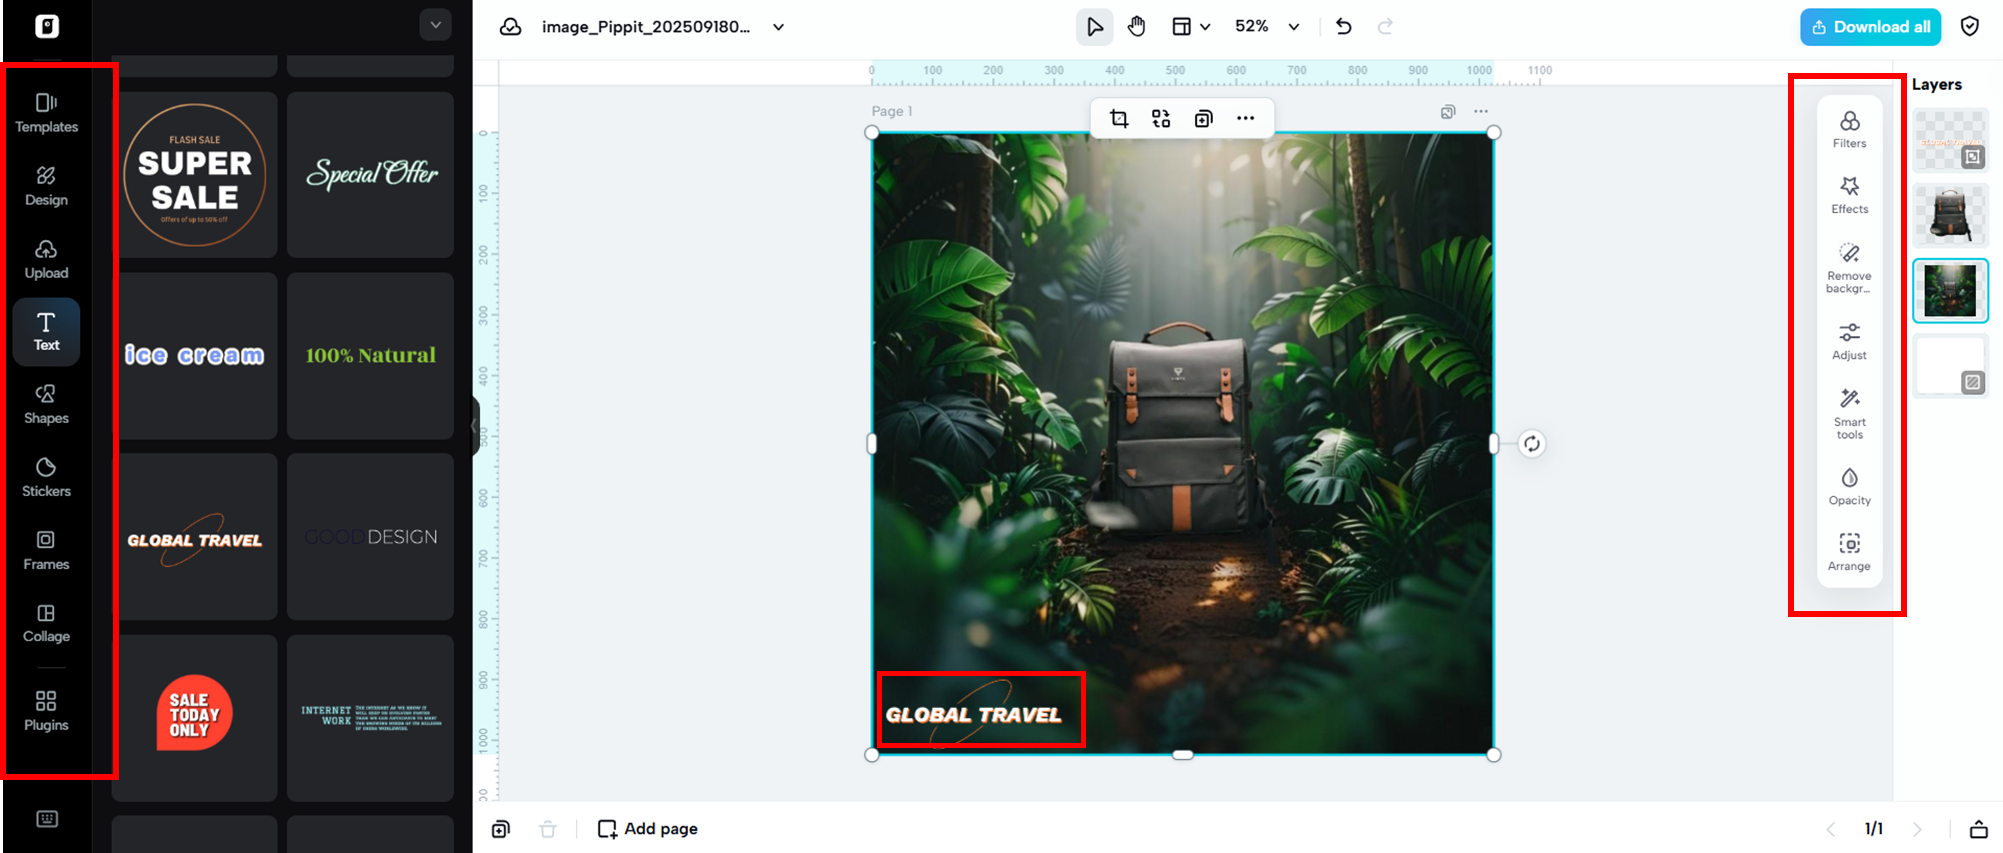
Task: Open more options in the floating toolbar
Action: click(x=1245, y=119)
